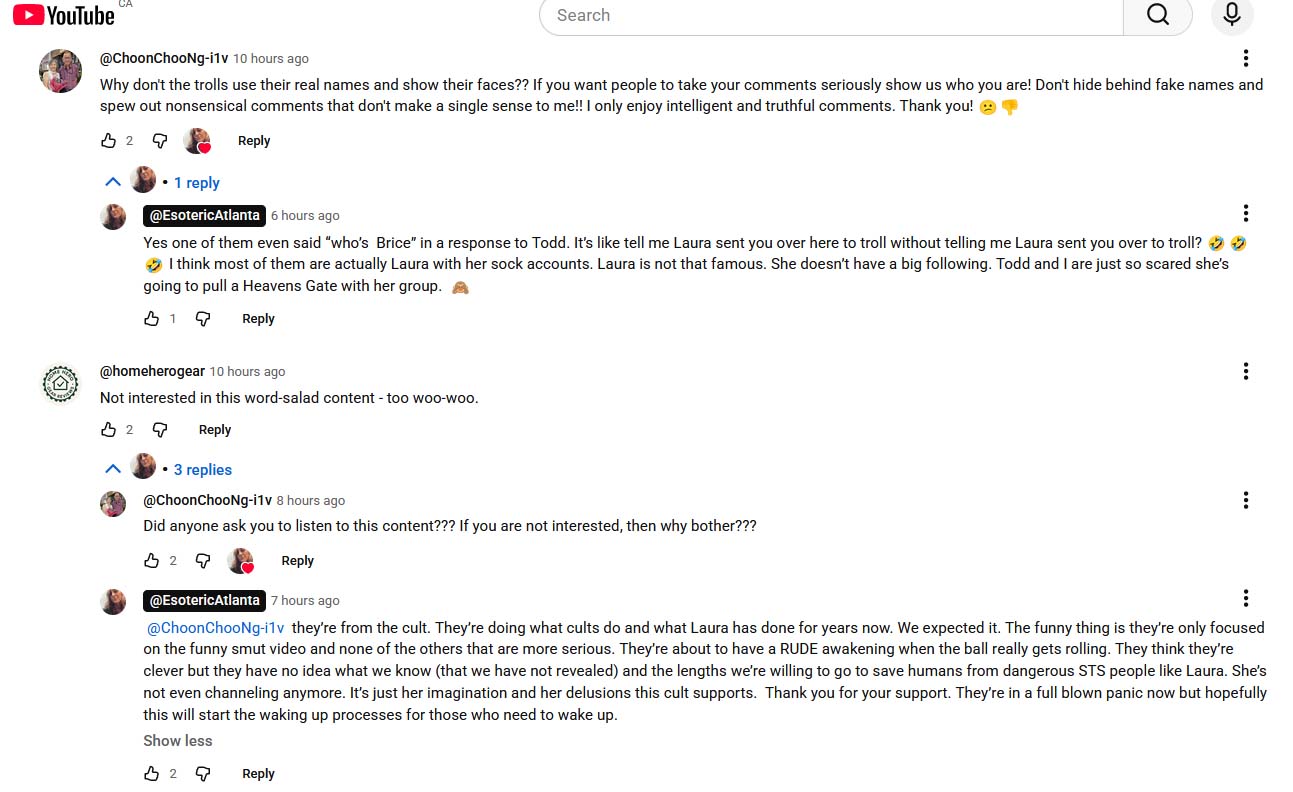Like the homeherogear word-salad comment
The width and height of the screenshot is (1293, 792).
(109, 430)
